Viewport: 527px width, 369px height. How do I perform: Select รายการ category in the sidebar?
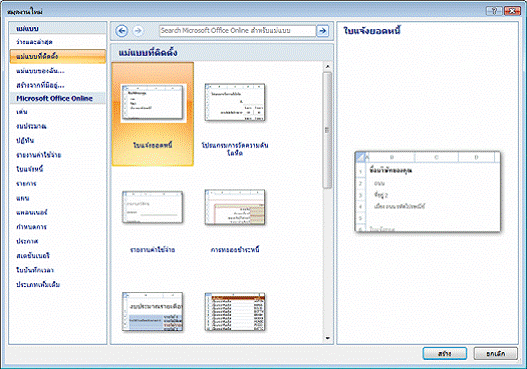pyautogui.click(x=26, y=183)
